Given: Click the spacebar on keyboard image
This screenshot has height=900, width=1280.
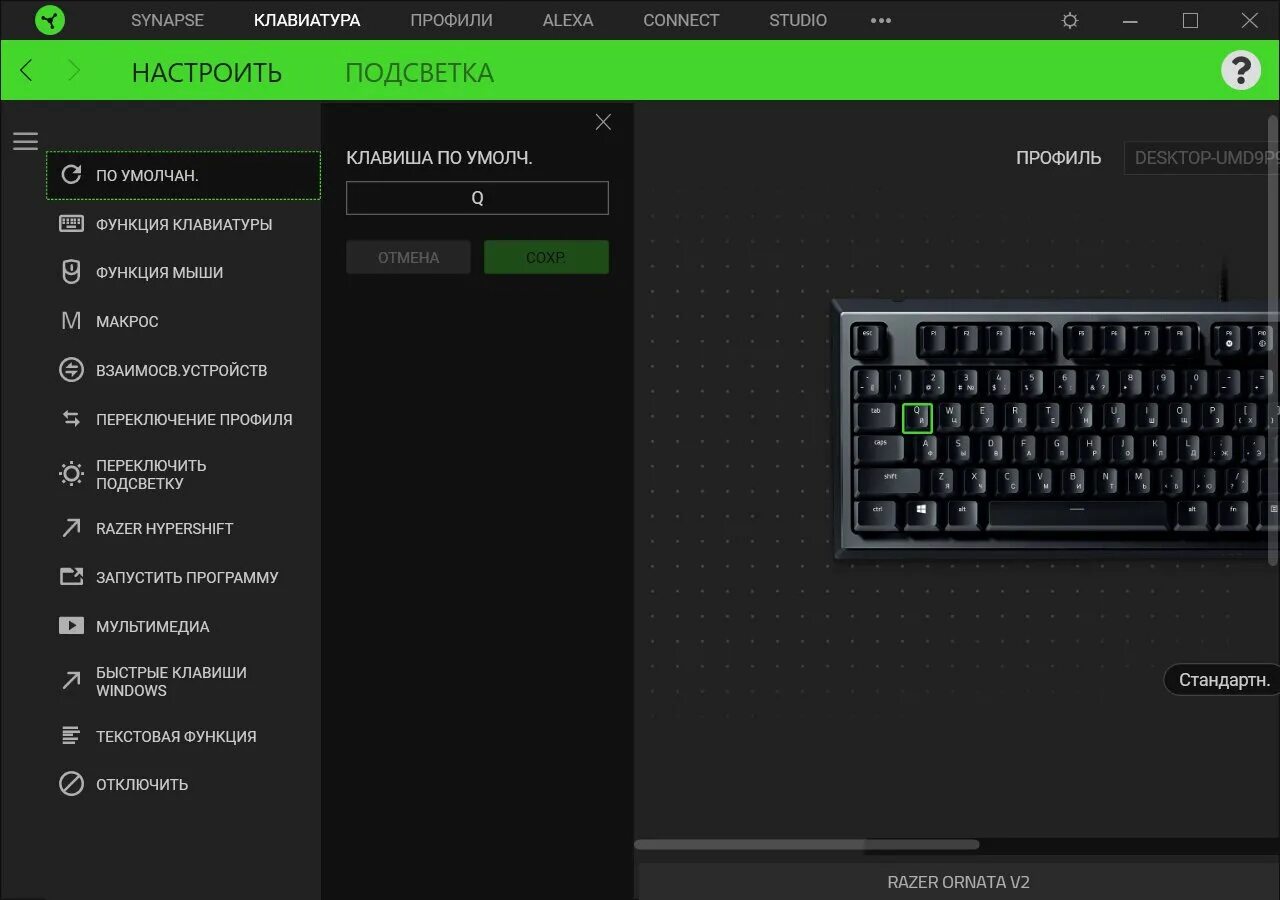Looking at the screenshot, I should tap(1077, 514).
